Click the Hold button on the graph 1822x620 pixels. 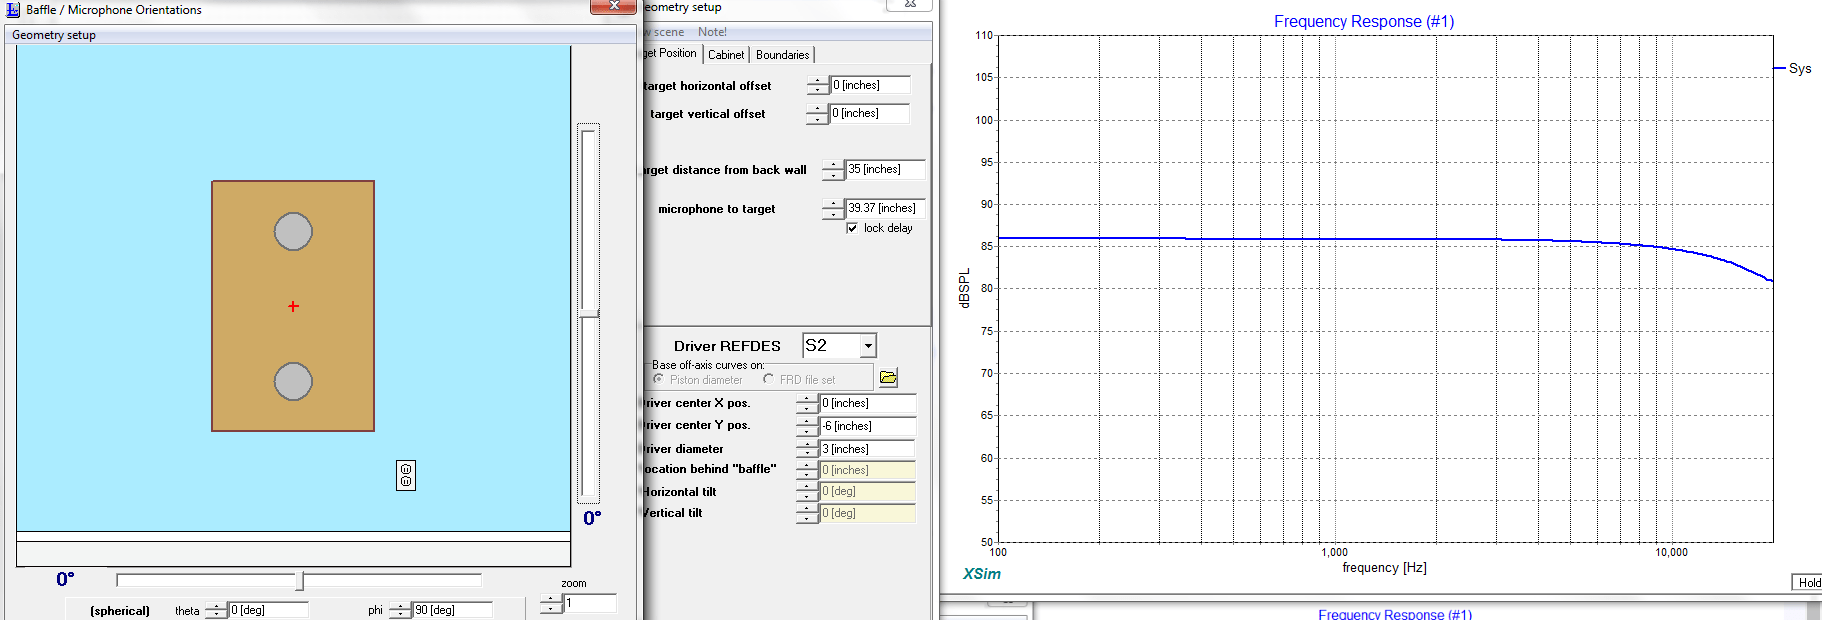point(1807,582)
